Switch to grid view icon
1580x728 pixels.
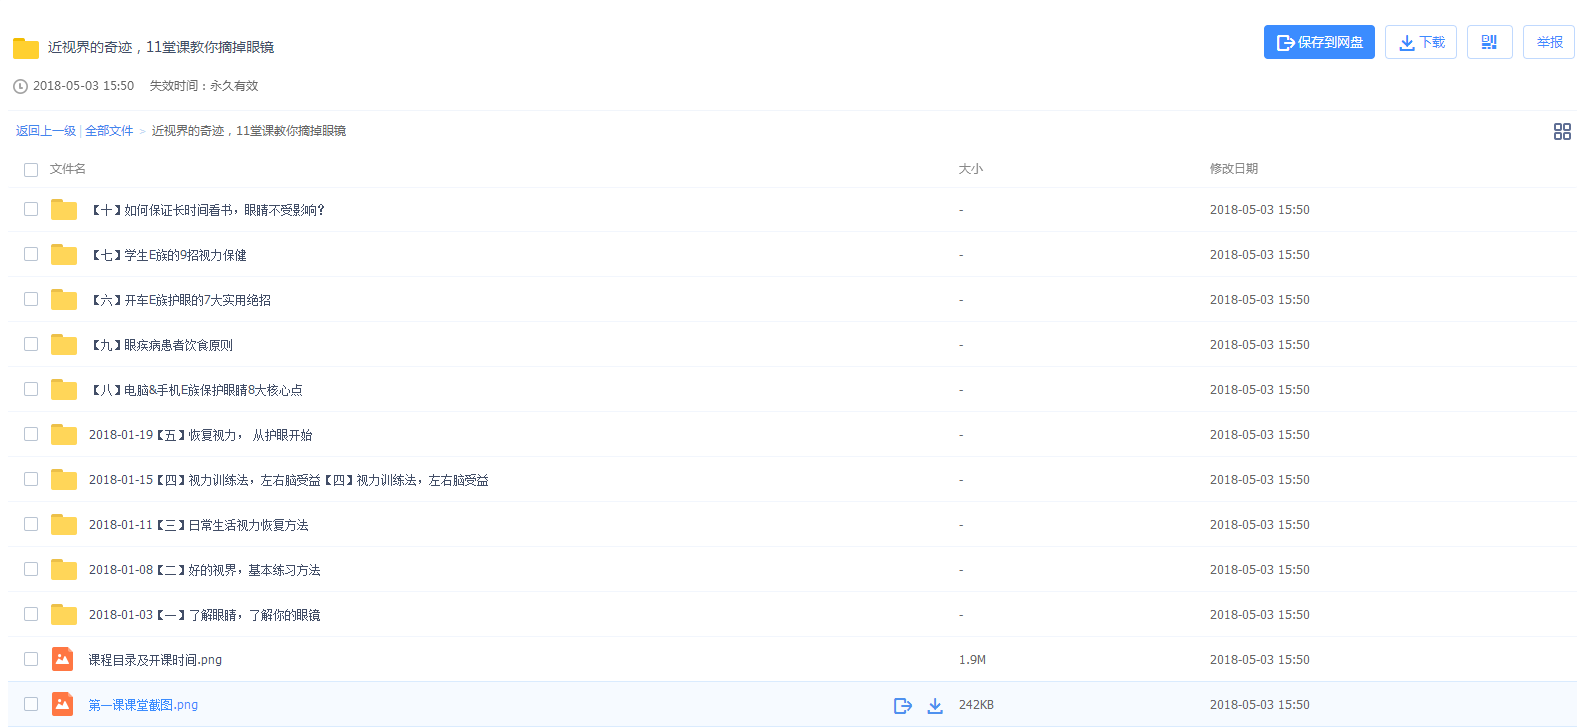pos(1562,131)
